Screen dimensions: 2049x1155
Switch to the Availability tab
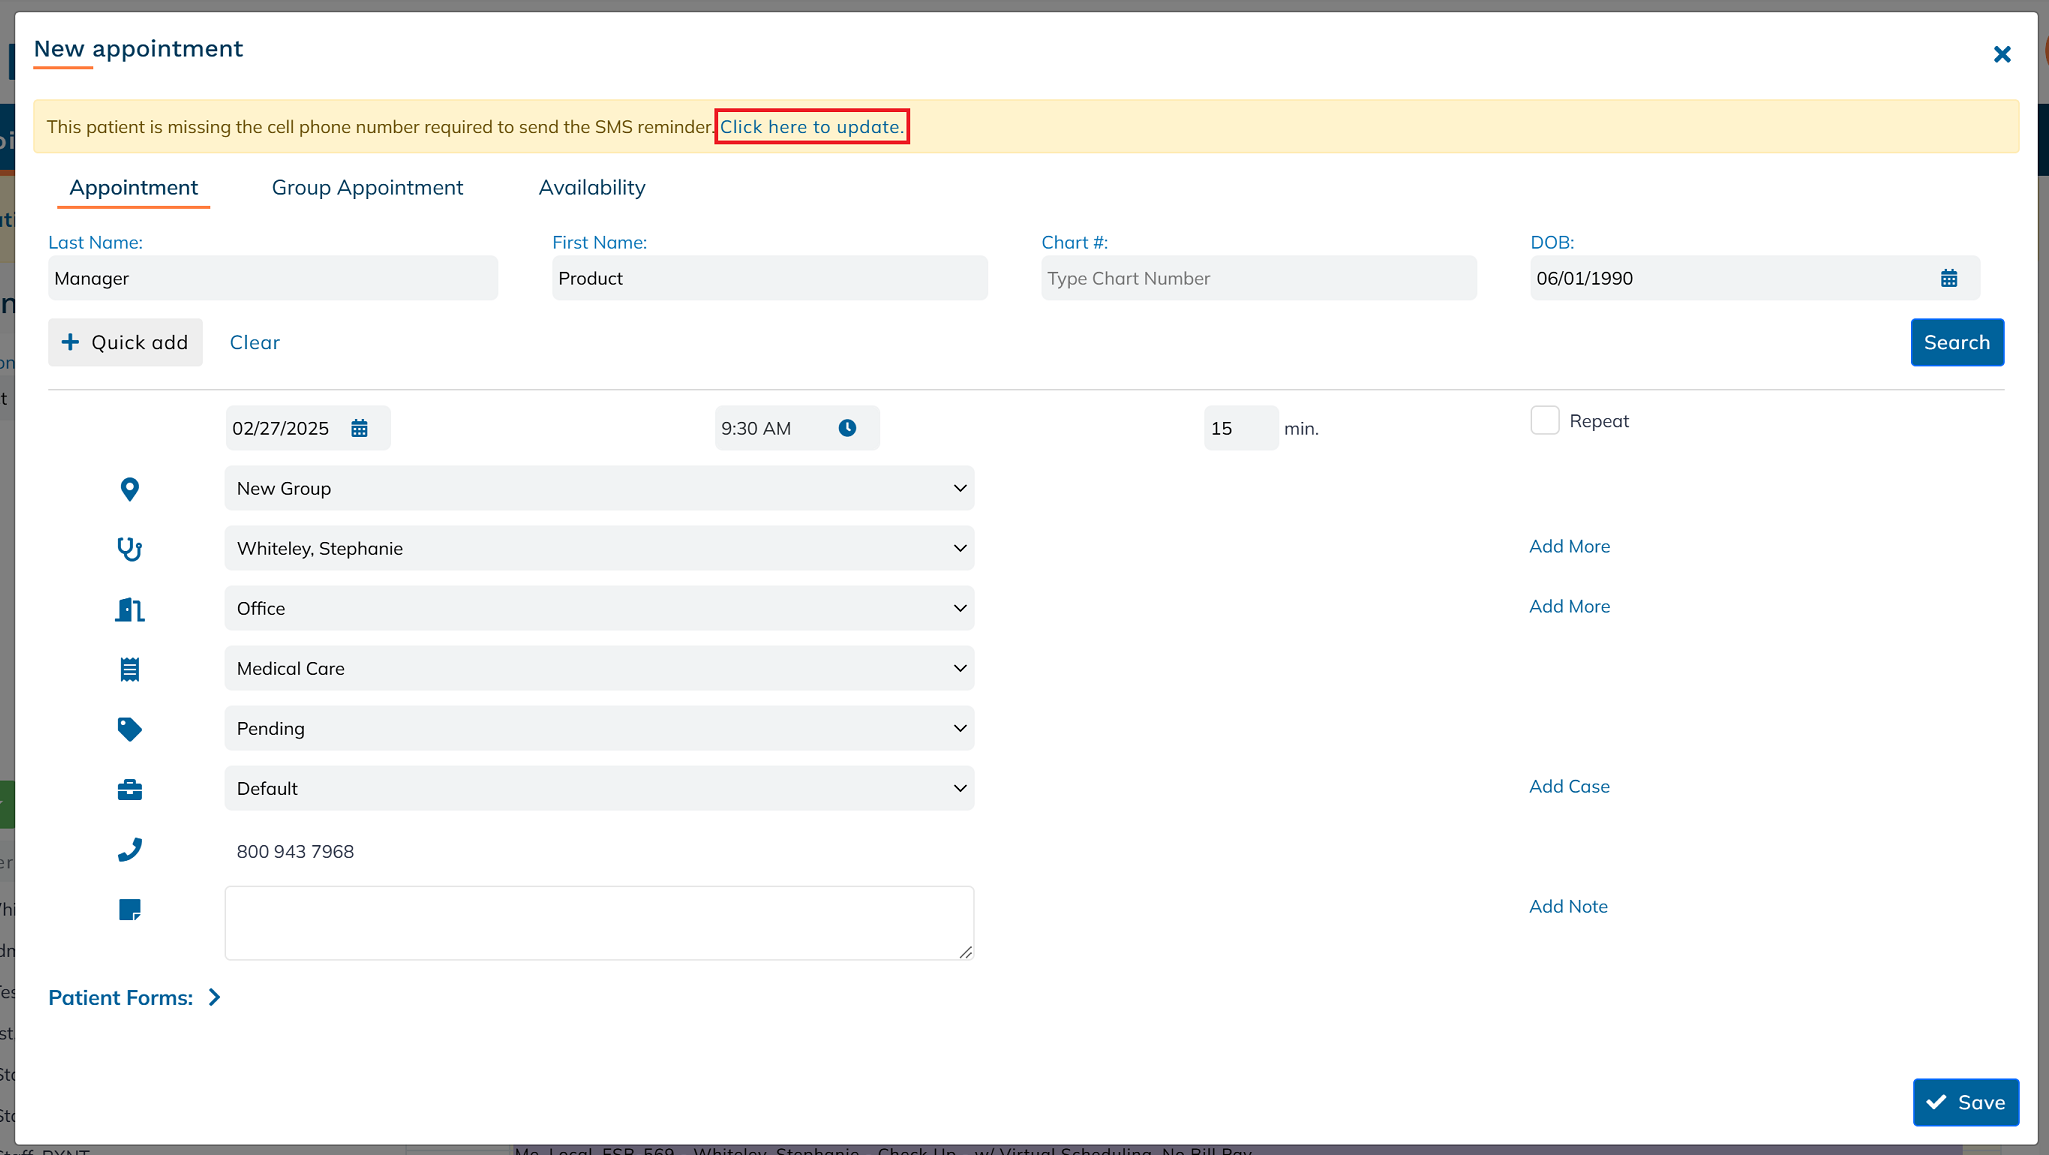click(x=592, y=188)
